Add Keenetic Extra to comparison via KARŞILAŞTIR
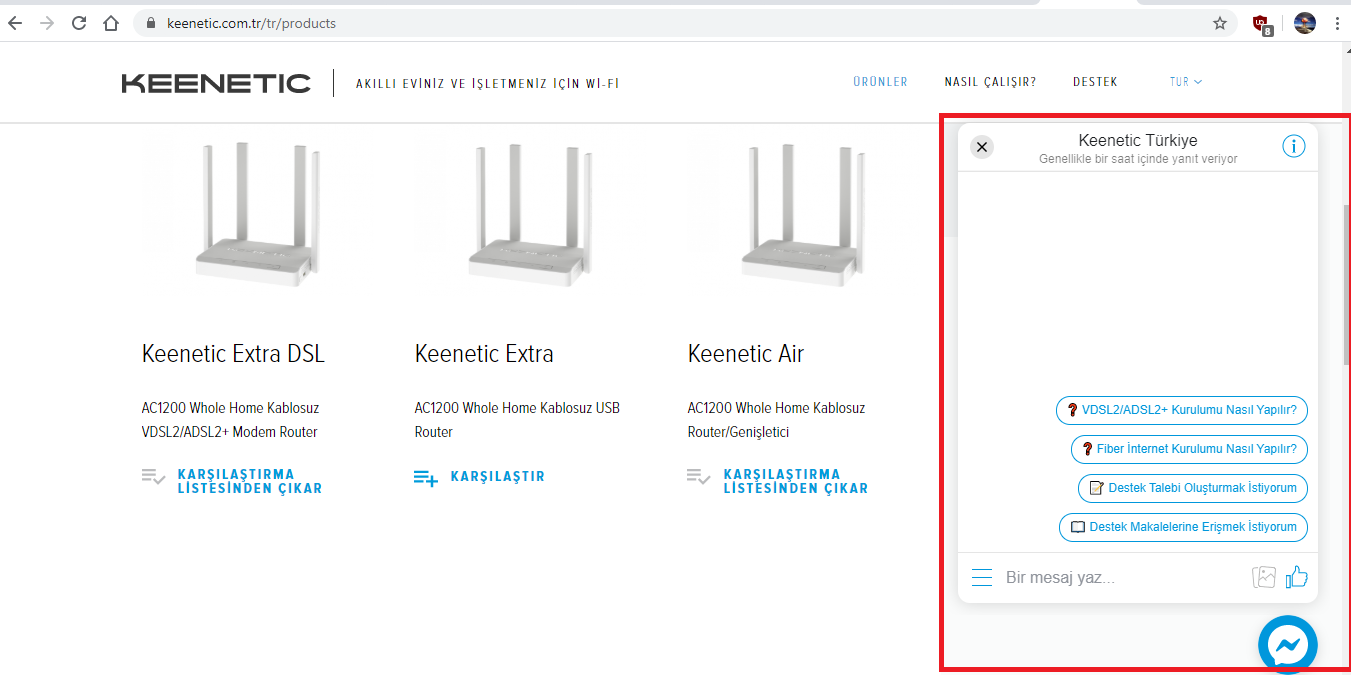 click(x=498, y=477)
